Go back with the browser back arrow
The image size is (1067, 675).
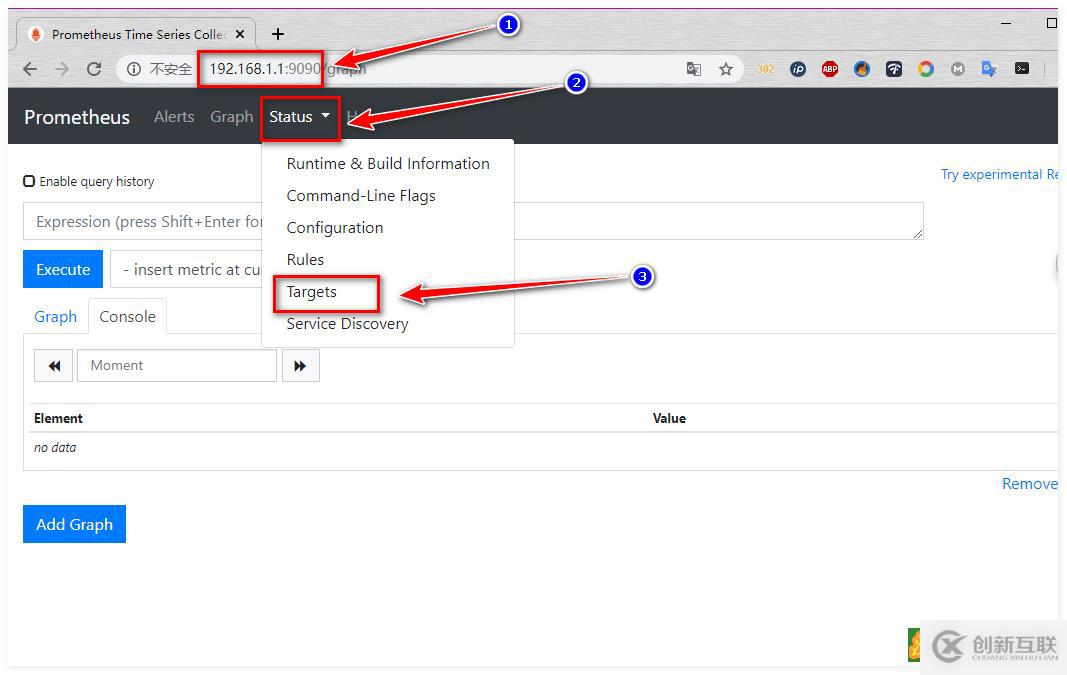pyautogui.click(x=30, y=69)
